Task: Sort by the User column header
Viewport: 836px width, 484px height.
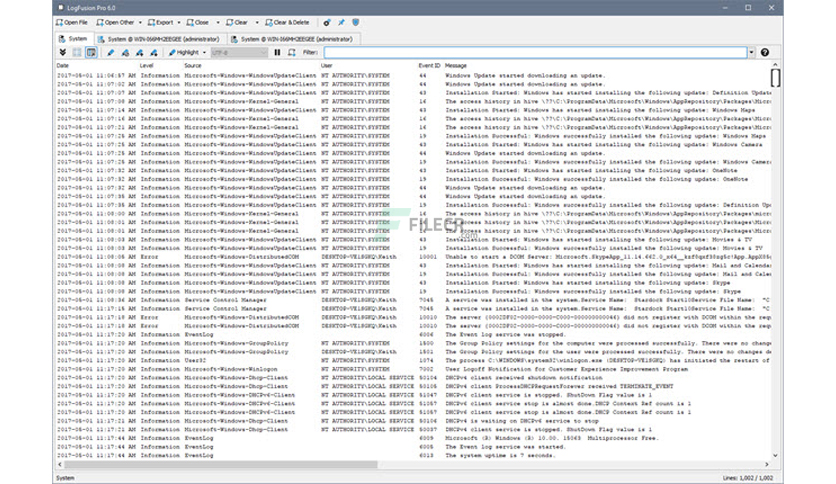Action: click(x=327, y=66)
